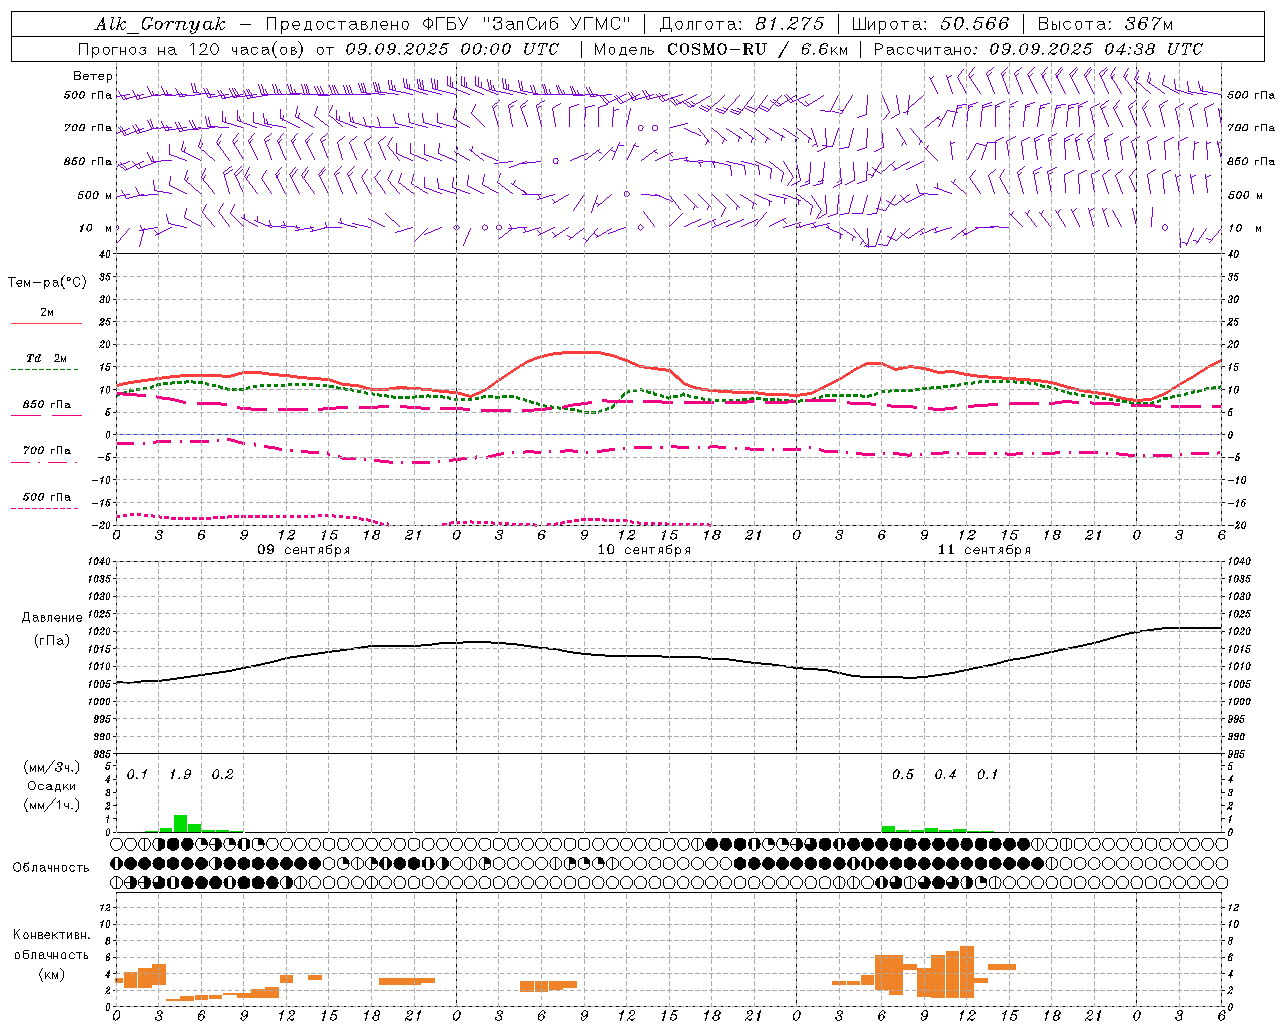Click the text 'Предоставлено ФГБУ "ЗапСиб УГМС"'
Image resolution: width=1280 pixels, height=1024 pixels.
(x=448, y=24)
